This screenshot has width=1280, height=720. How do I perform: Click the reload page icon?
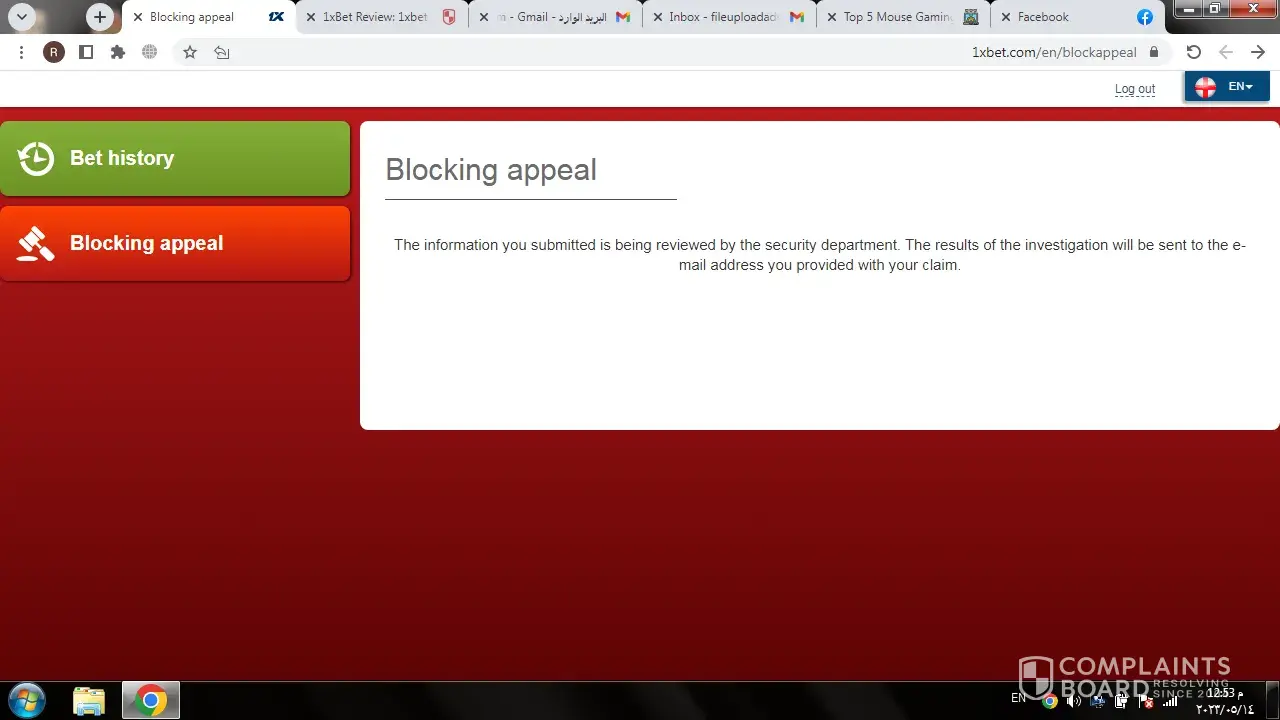1193,52
